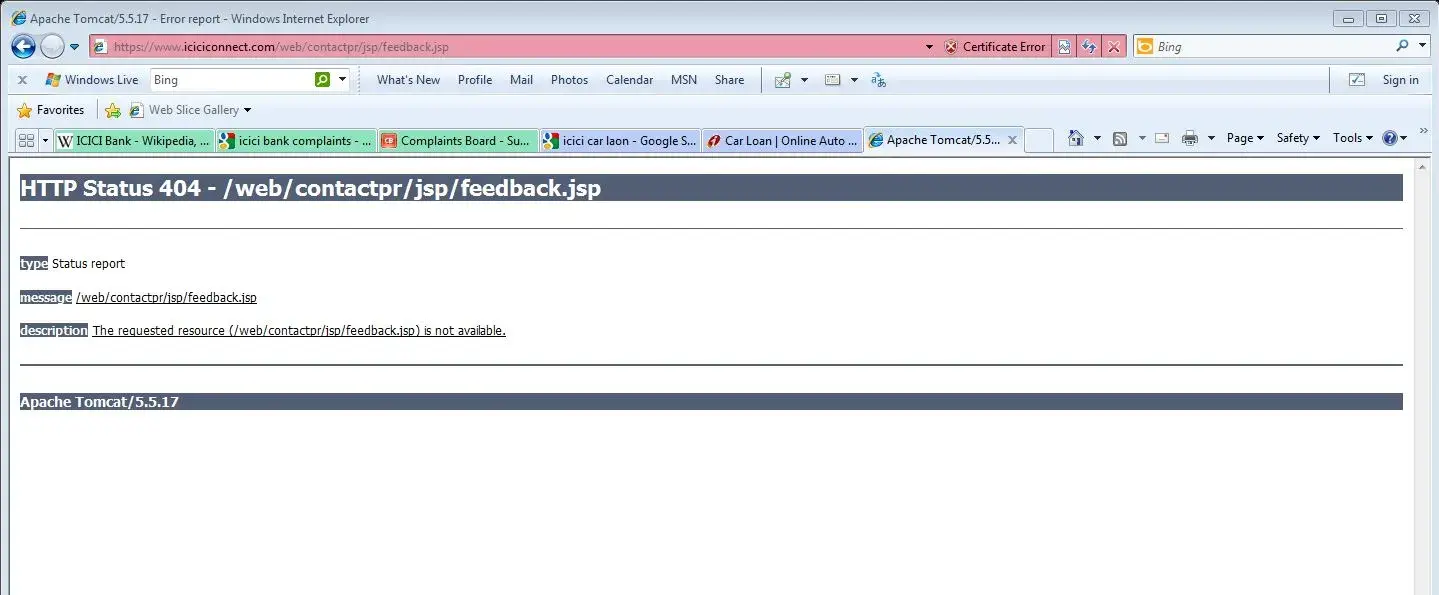Click the page vertical scrollbar
1439x595 pixels.
pyautogui.click(x=1423, y=376)
